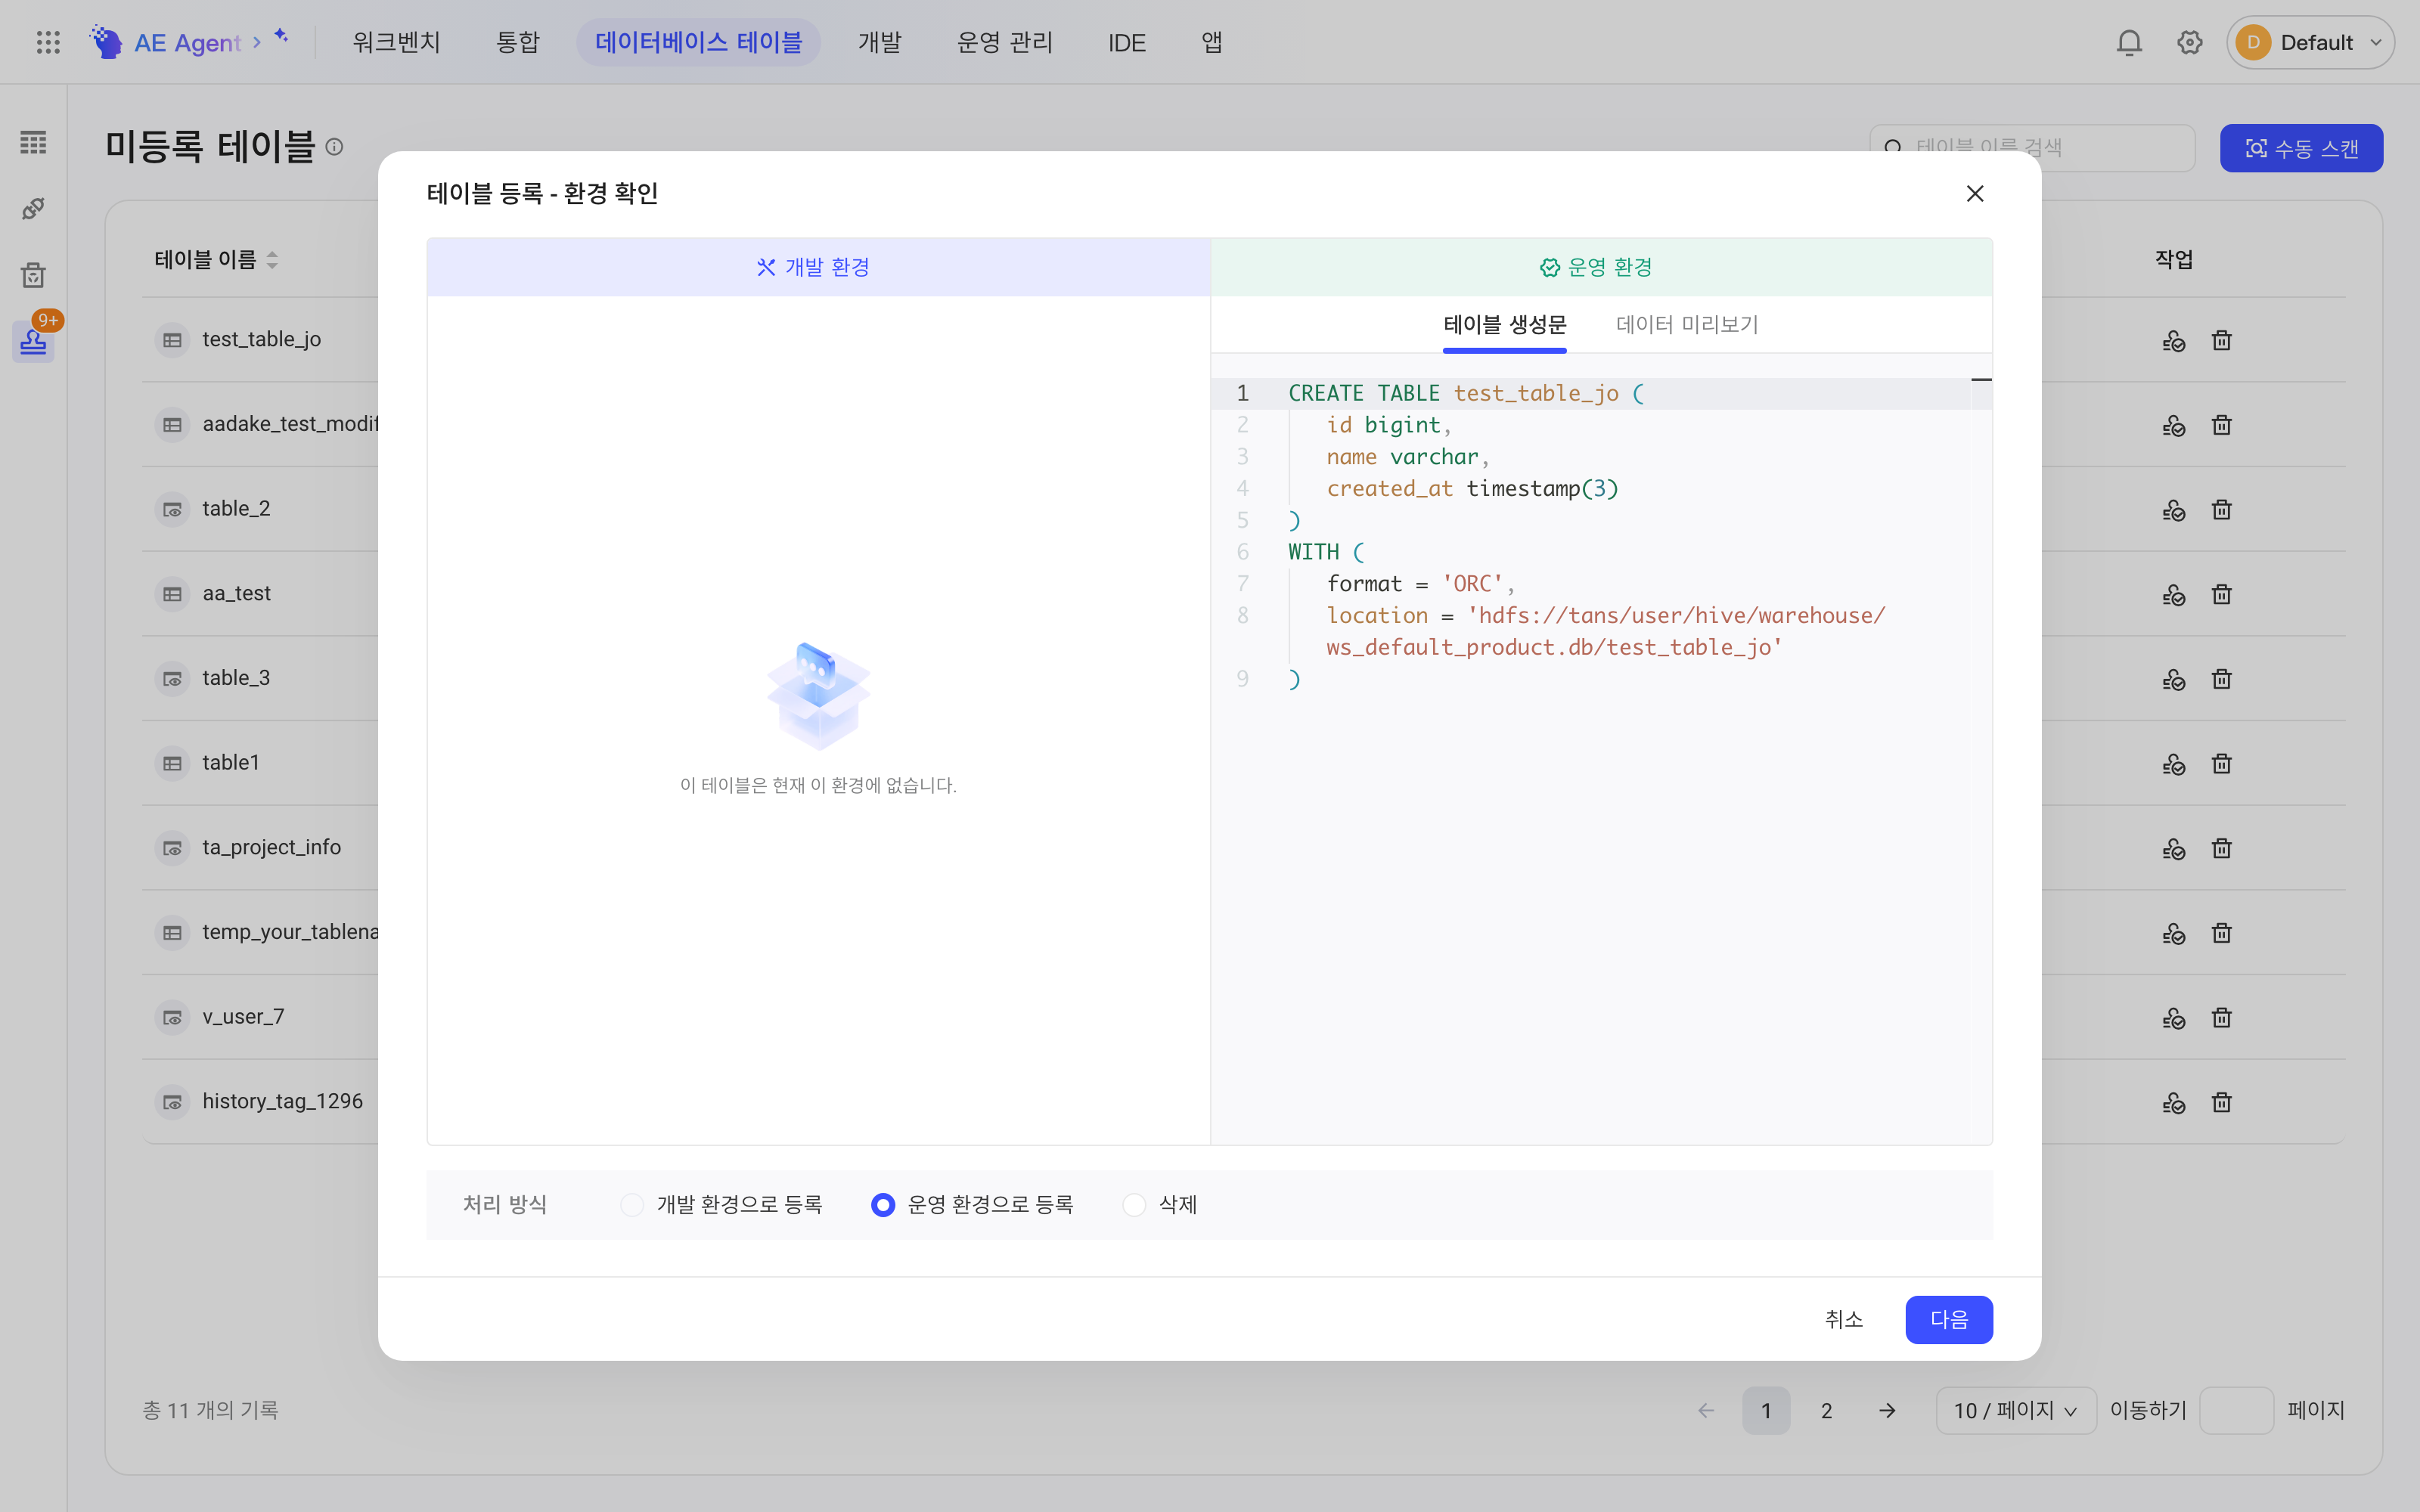Click the register icon for test_table_jo
The width and height of the screenshot is (2420, 1512).
pos(2173,340)
